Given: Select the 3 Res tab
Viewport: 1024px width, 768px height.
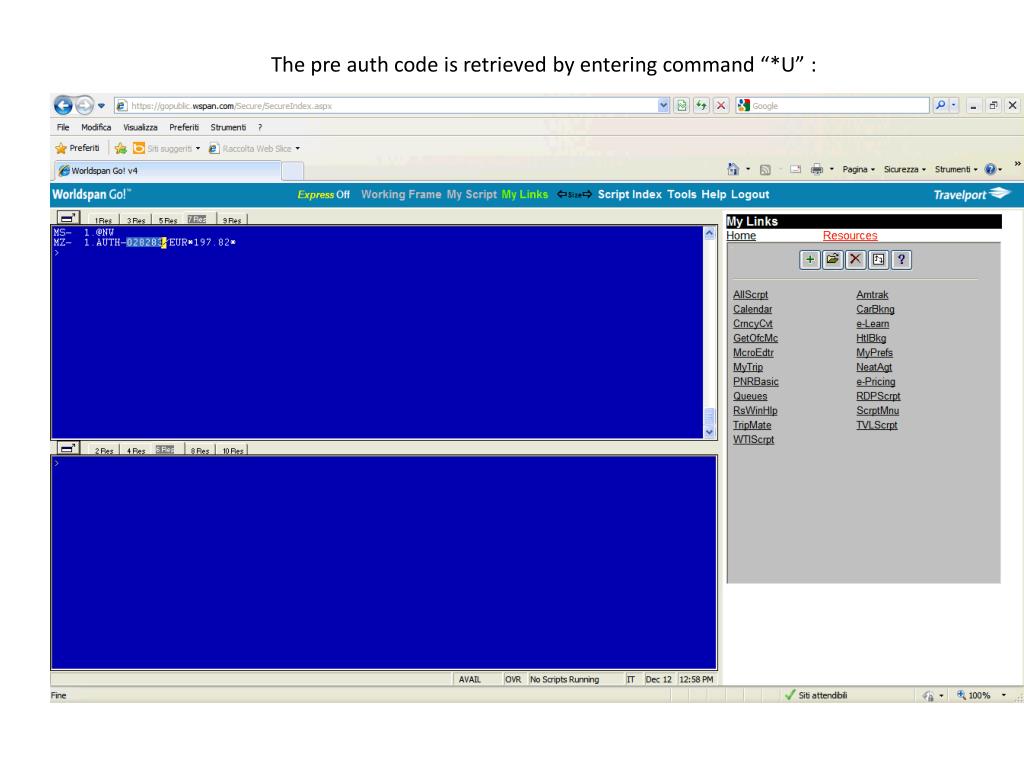Looking at the screenshot, I should 136,220.
